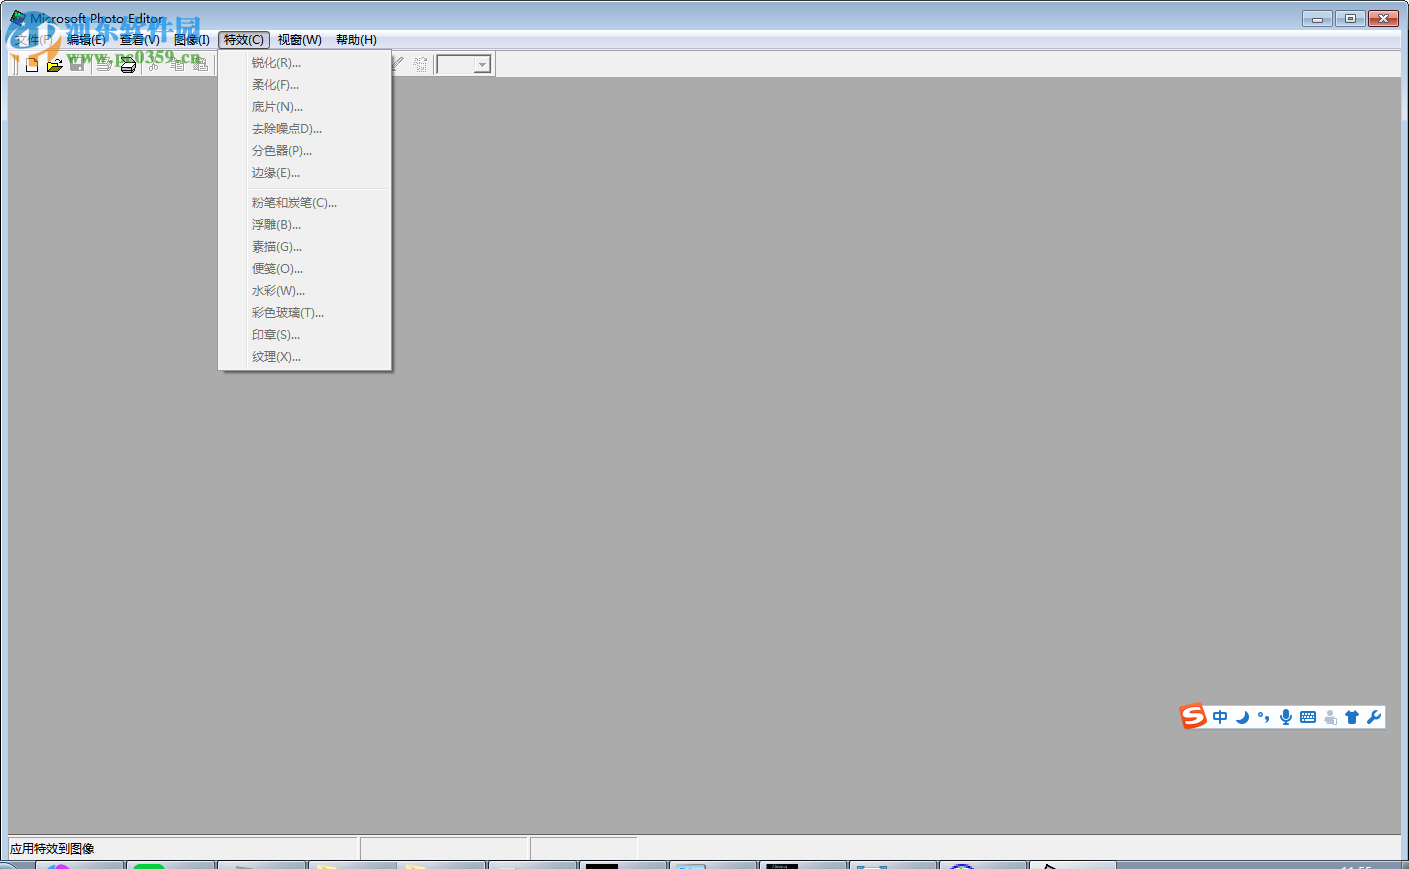Image resolution: width=1409 pixels, height=869 pixels.
Task: Click the Save floppy disk toolbar icon
Action: 77,65
